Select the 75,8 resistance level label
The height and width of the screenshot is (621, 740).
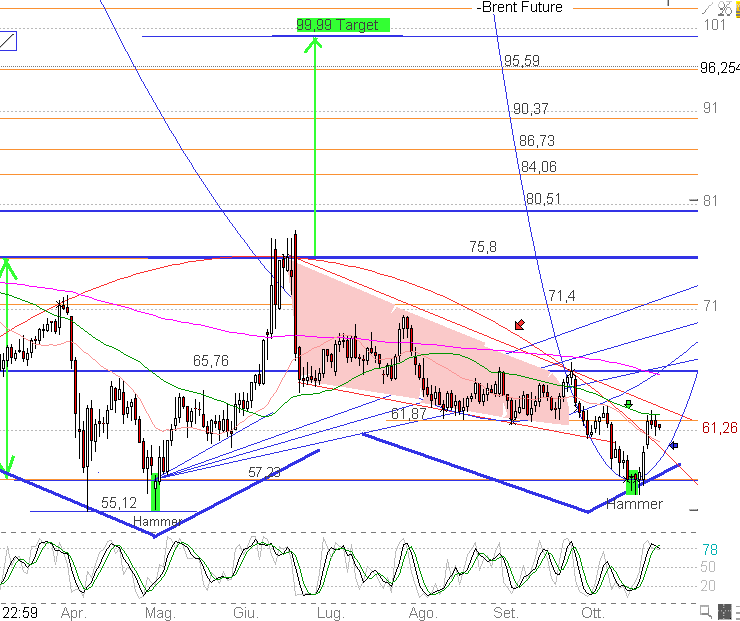coord(483,245)
